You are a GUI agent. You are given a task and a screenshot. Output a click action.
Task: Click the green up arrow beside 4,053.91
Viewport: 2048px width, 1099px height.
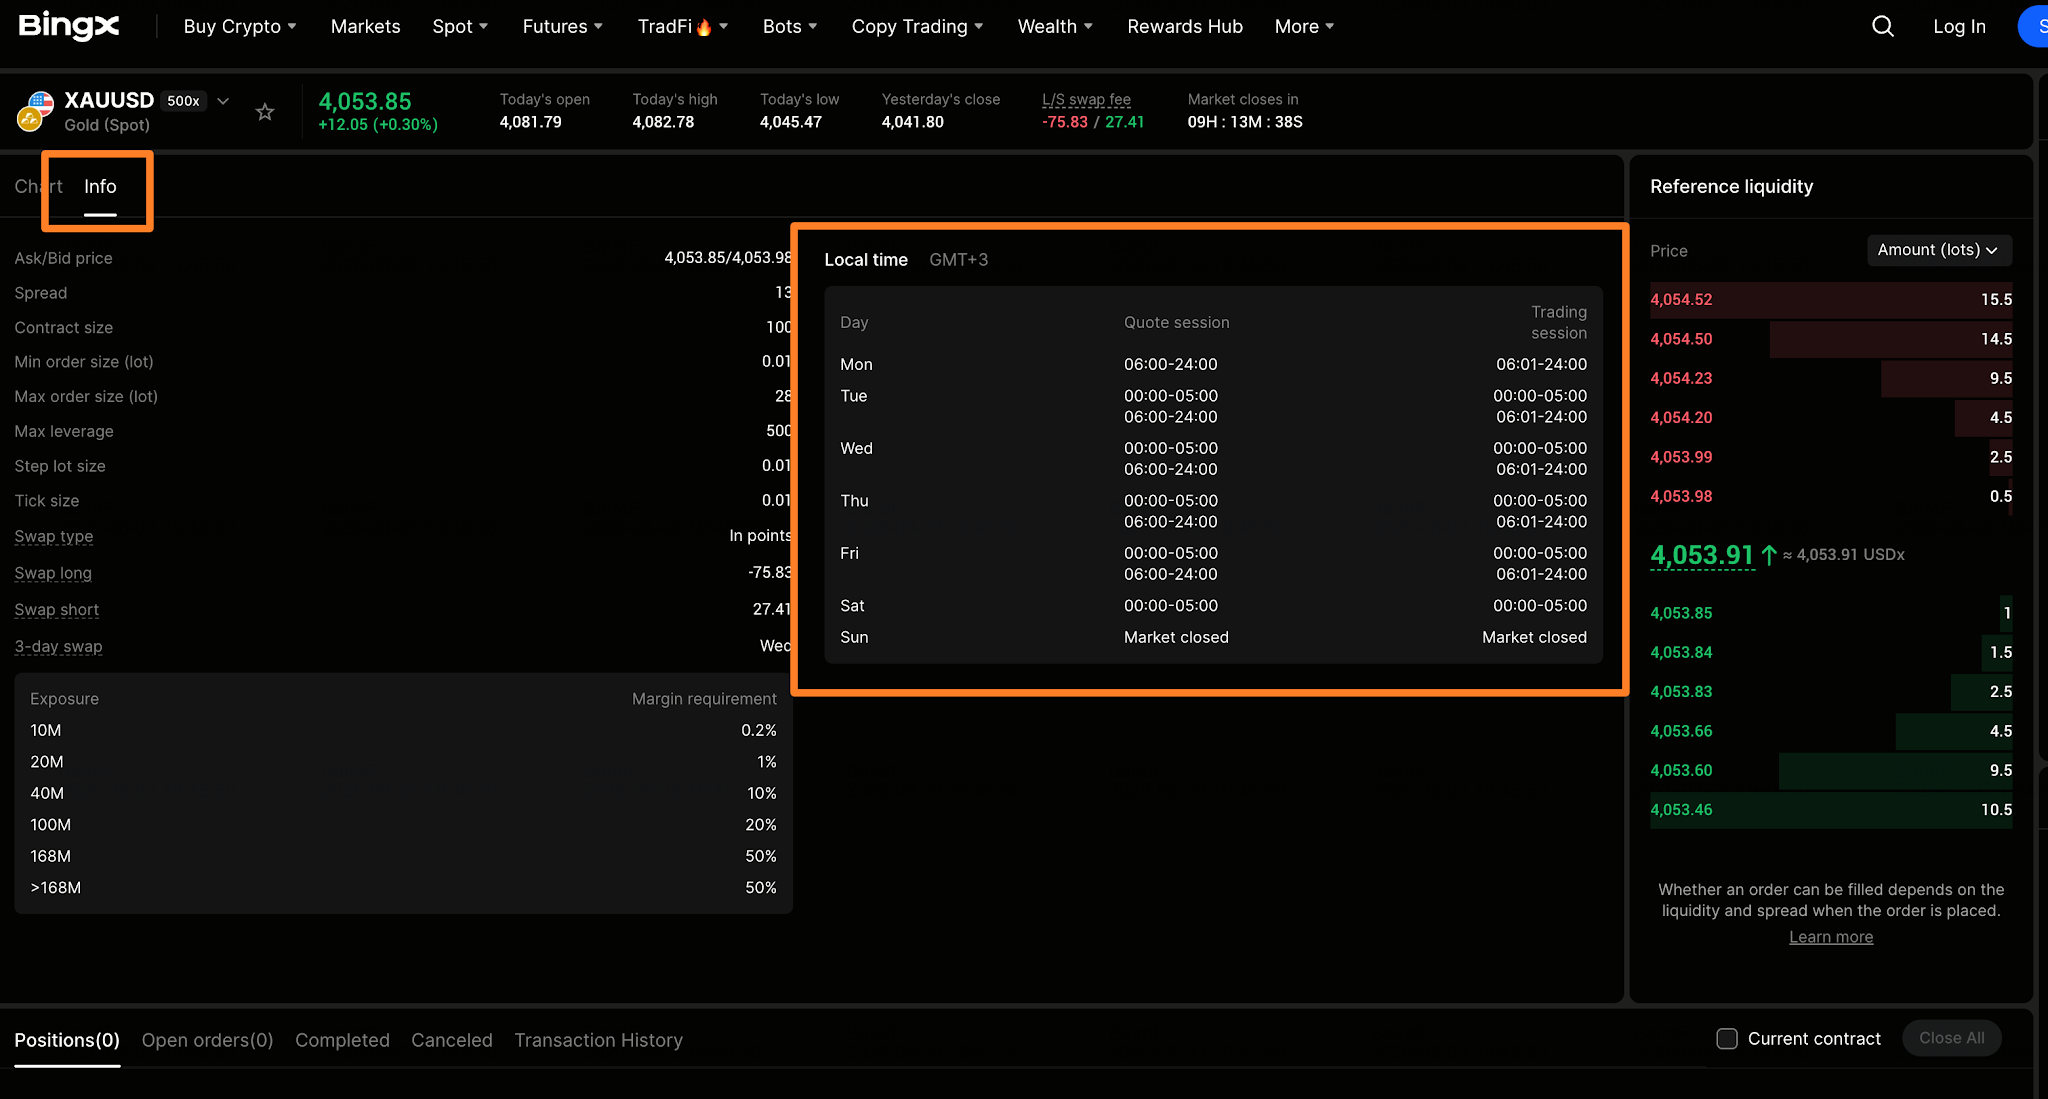pos(1768,555)
